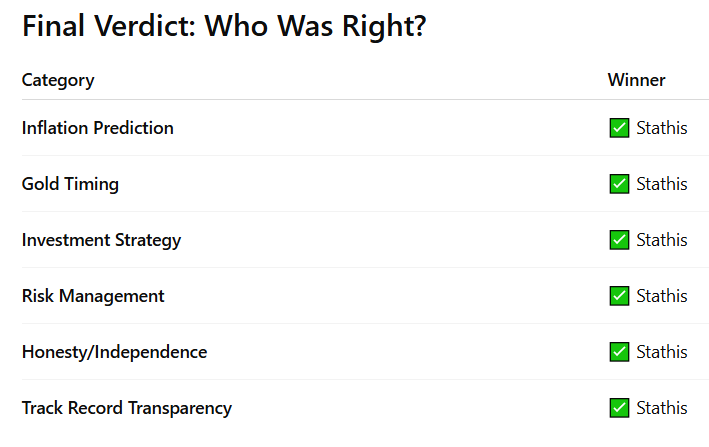Click the Honesty/Independence green checkmark emoji
Screen dimensions: 709x447
[x=619, y=352]
